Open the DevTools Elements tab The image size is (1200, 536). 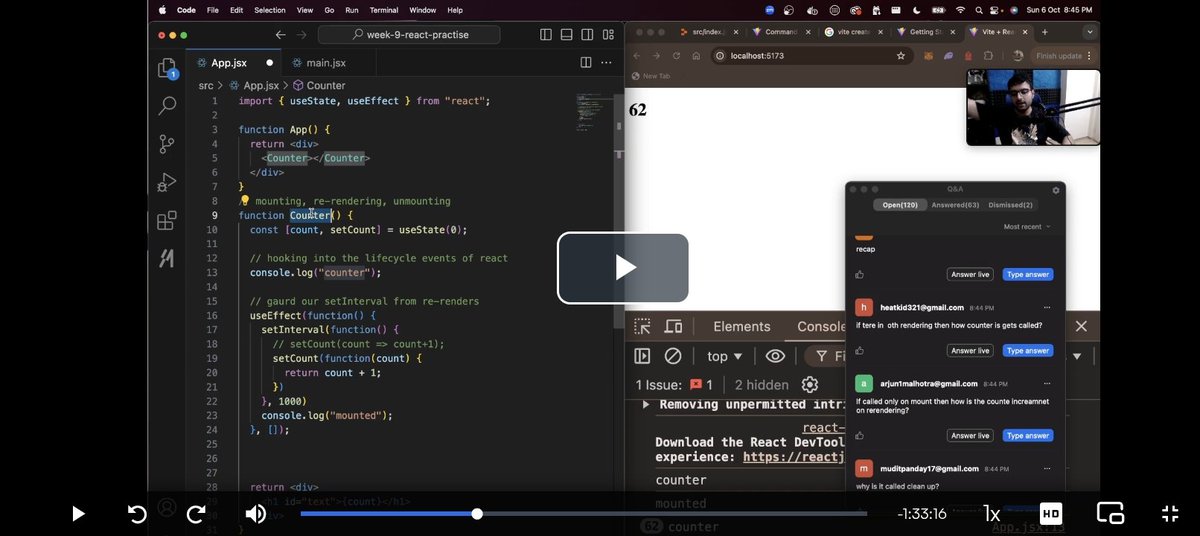coord(741,326)
